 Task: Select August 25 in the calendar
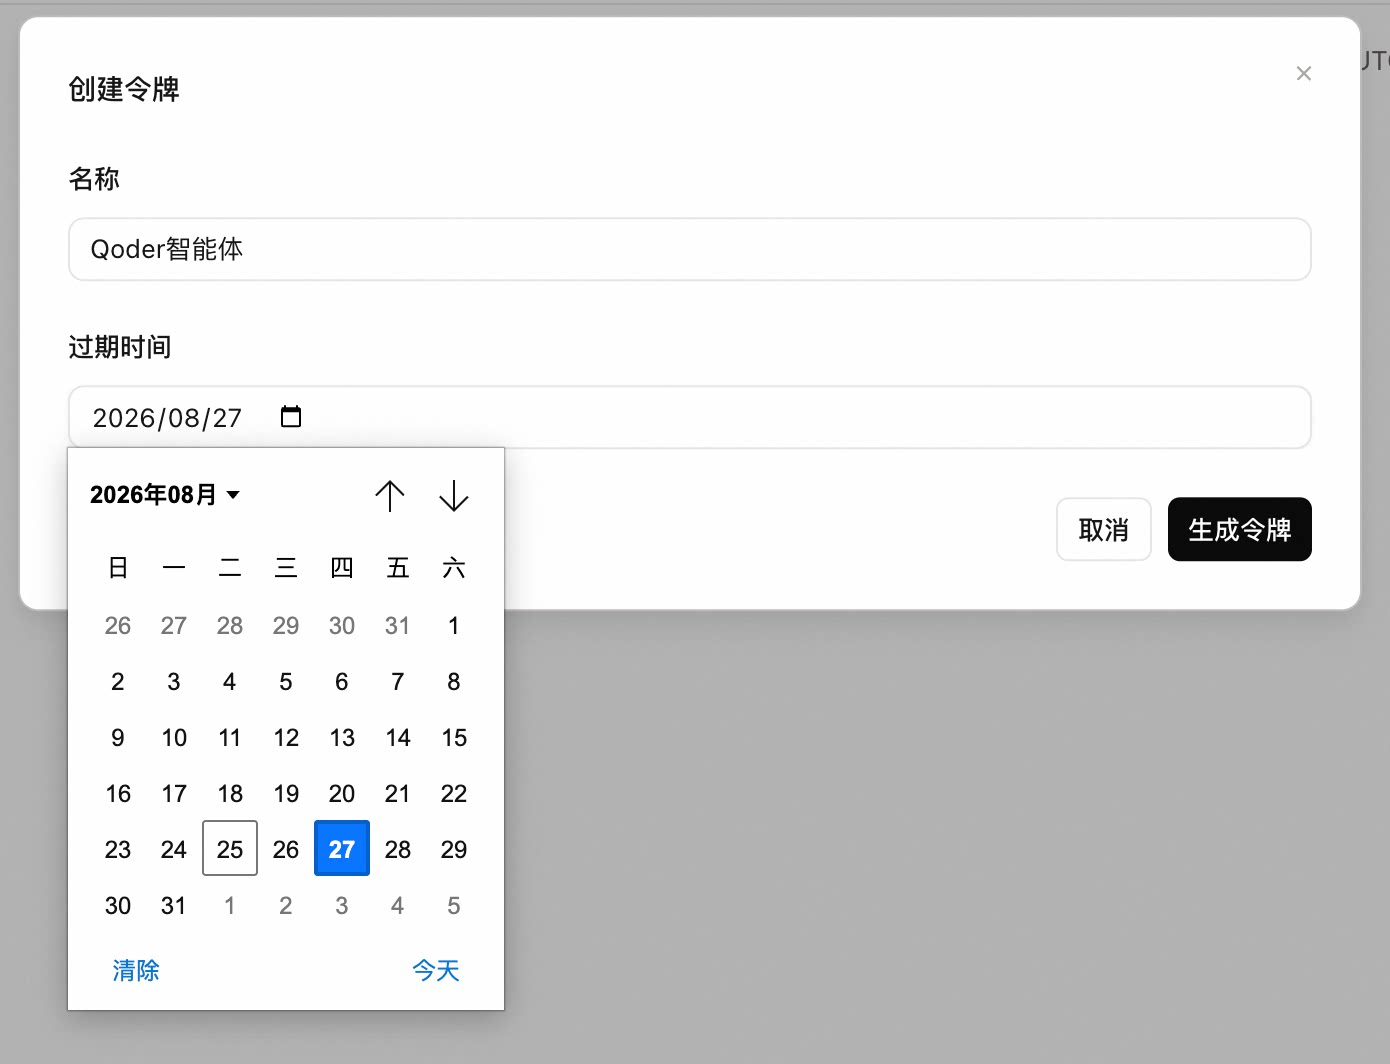(230, 849)
